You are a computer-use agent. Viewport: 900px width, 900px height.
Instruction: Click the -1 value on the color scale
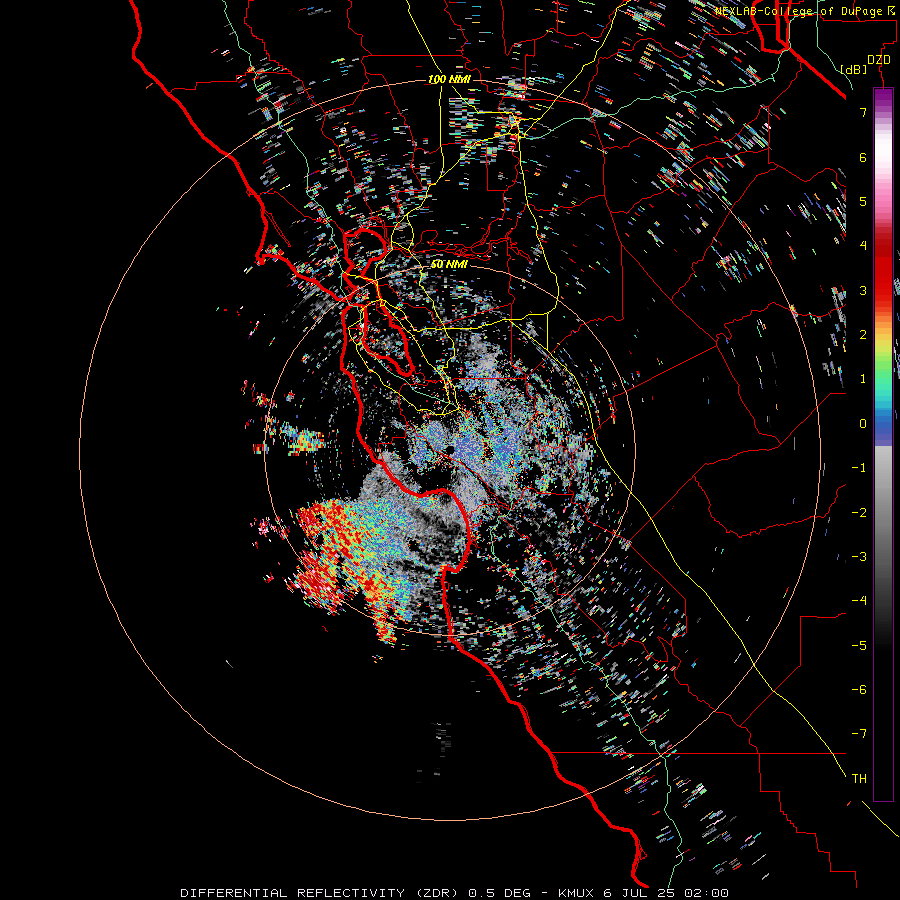[x=859, y=468]
